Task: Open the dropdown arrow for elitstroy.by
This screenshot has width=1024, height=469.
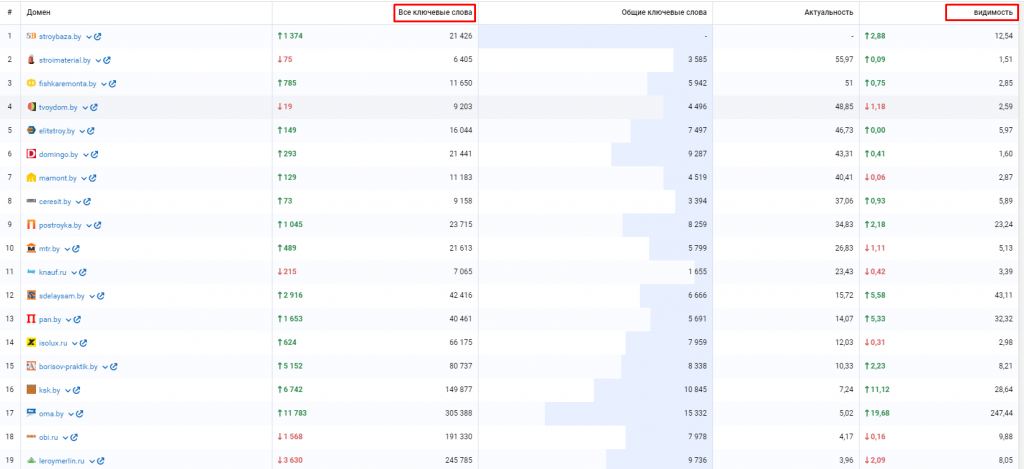Action: coord(83,131)
